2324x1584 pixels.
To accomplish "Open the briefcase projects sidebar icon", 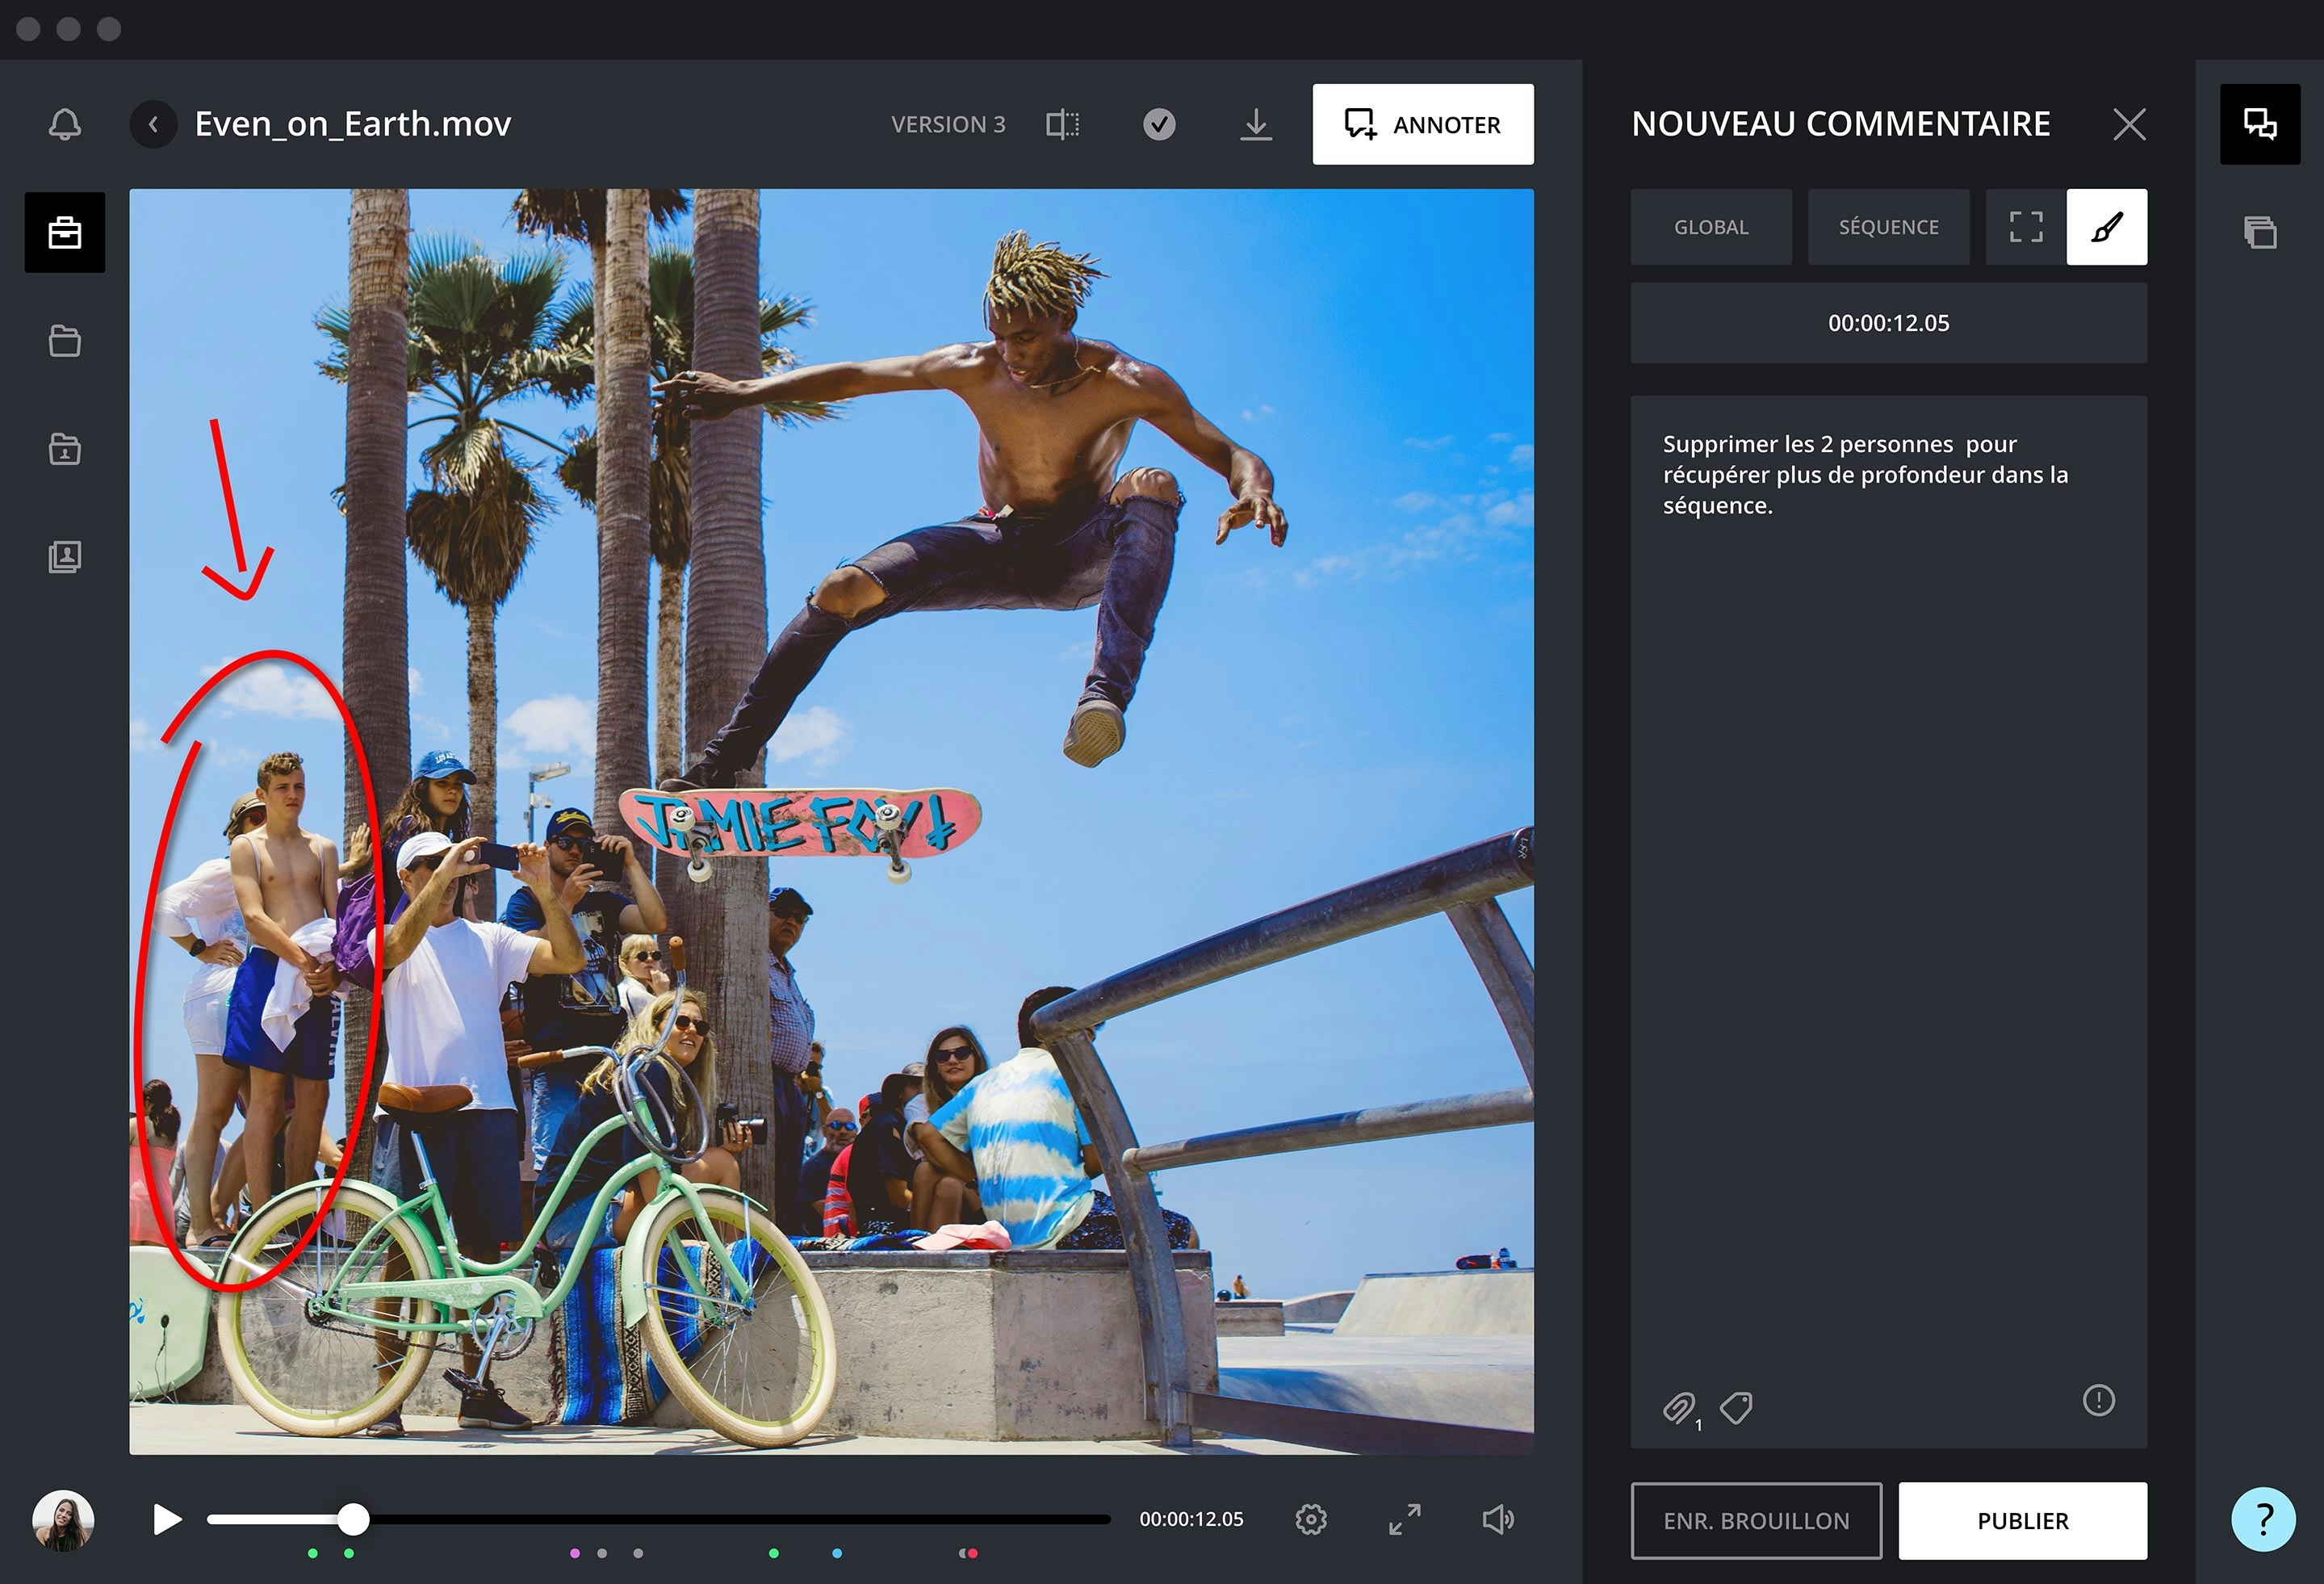I will pos(65,232).
